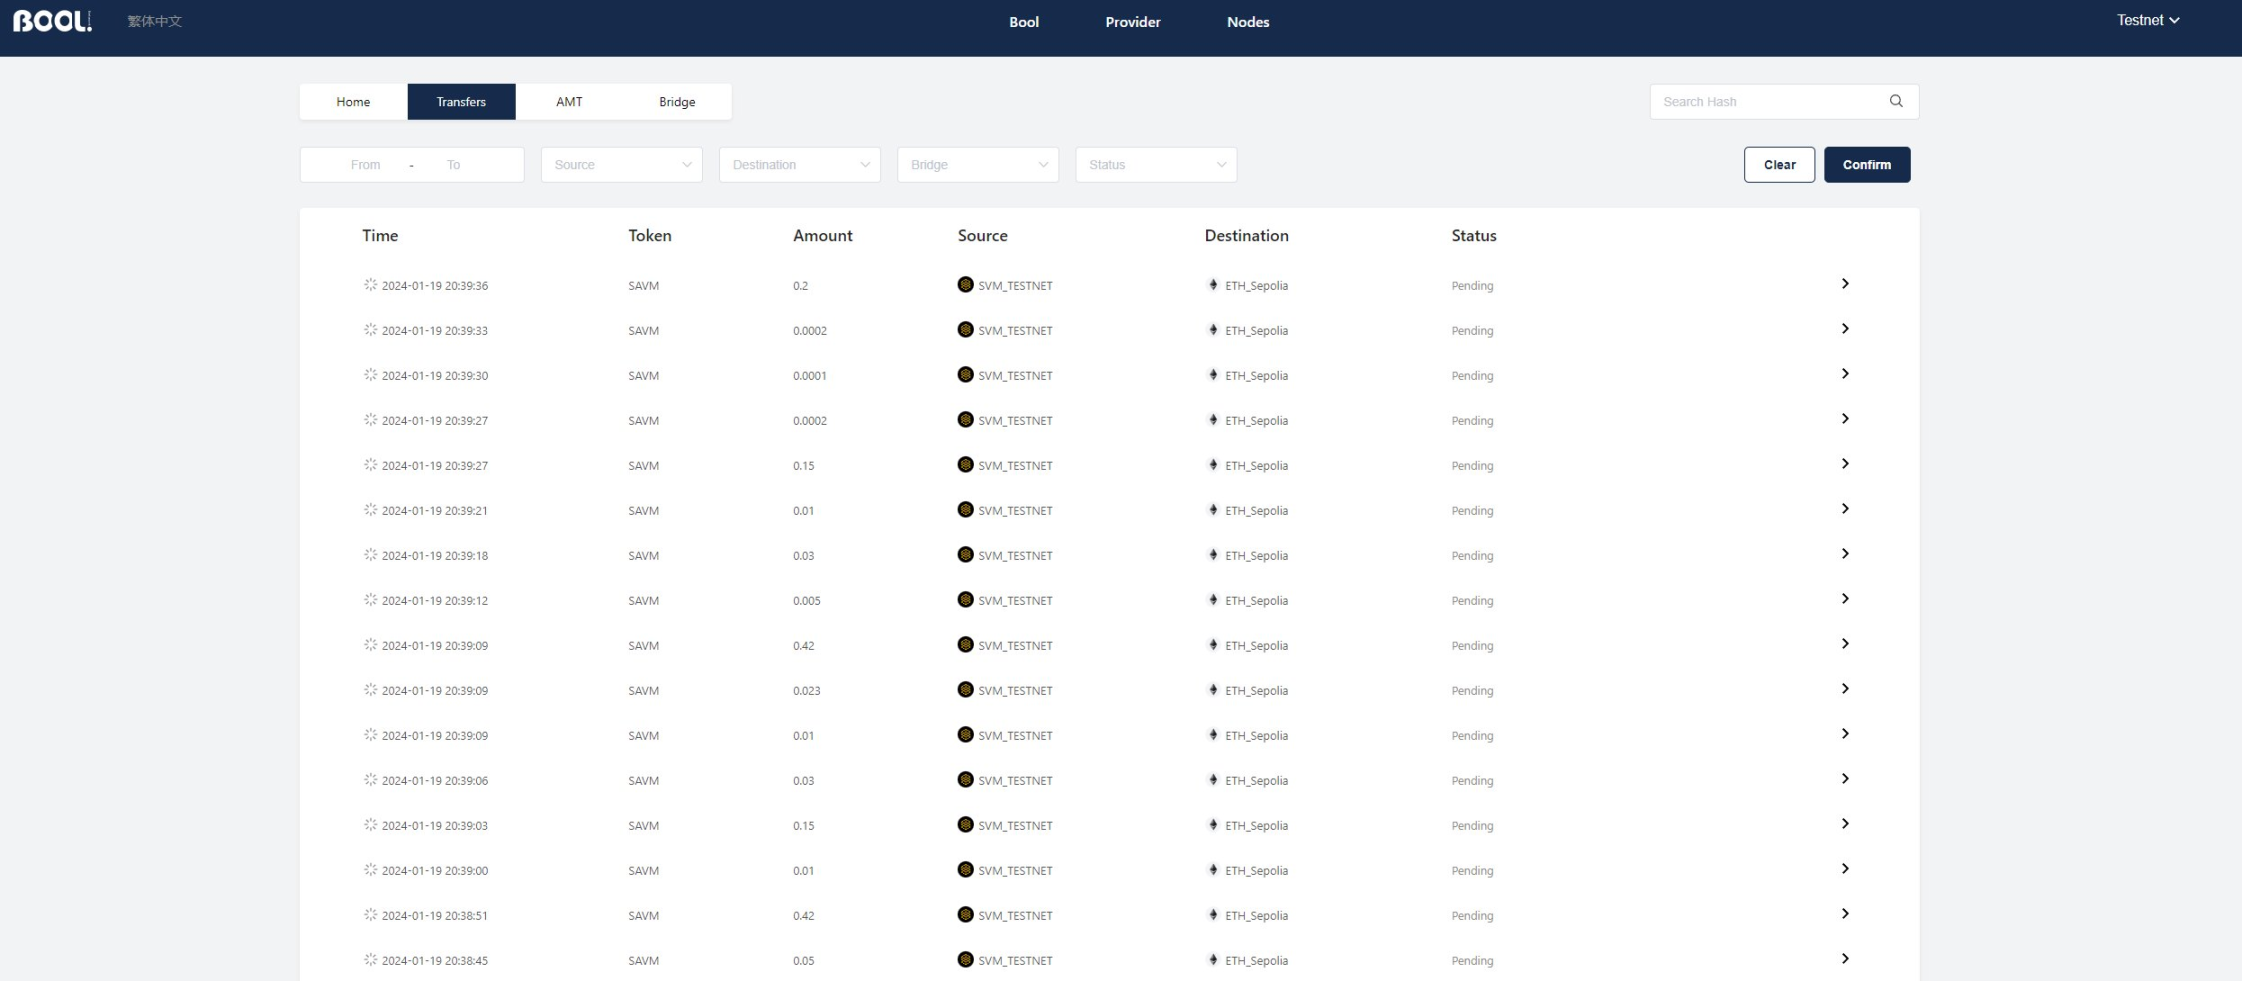Focus the Search Hash input field

[x=1770, y=101]
